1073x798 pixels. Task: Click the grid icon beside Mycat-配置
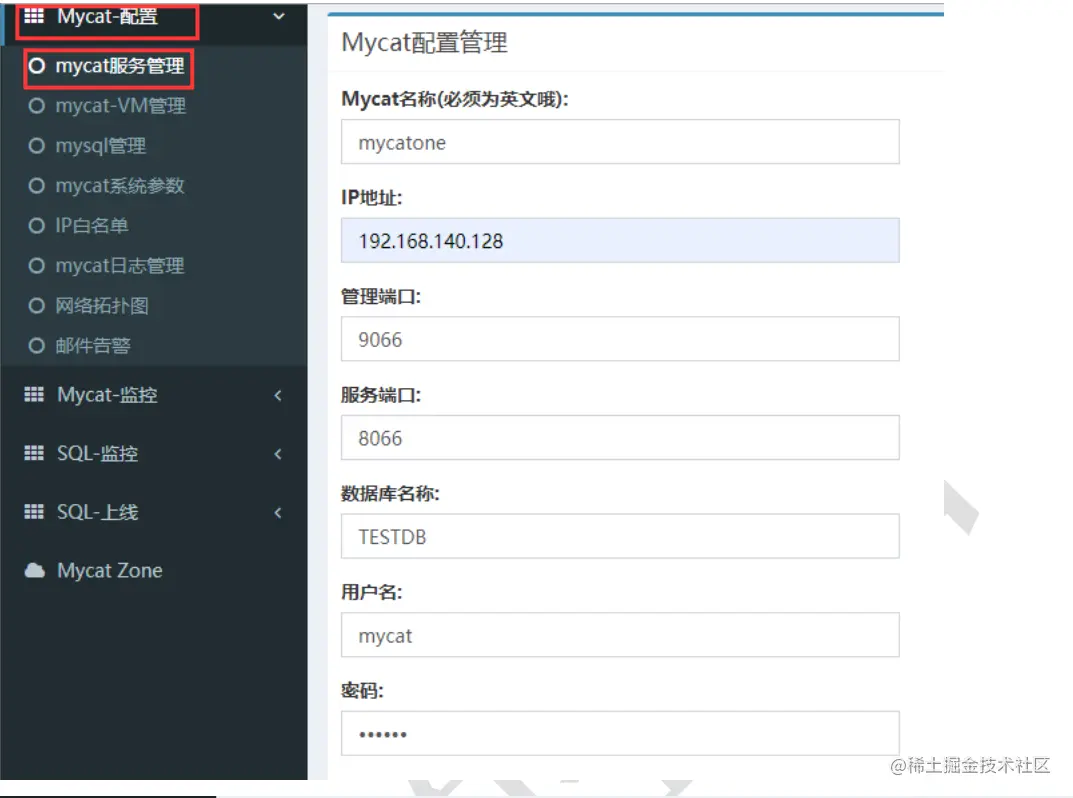tap(34, 15)
